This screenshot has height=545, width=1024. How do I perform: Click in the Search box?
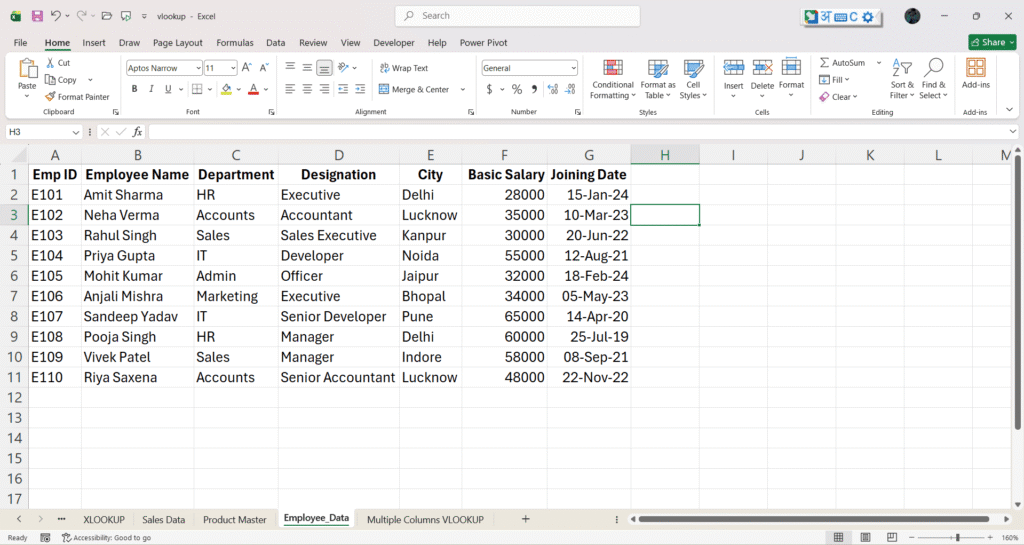[518, 16]
